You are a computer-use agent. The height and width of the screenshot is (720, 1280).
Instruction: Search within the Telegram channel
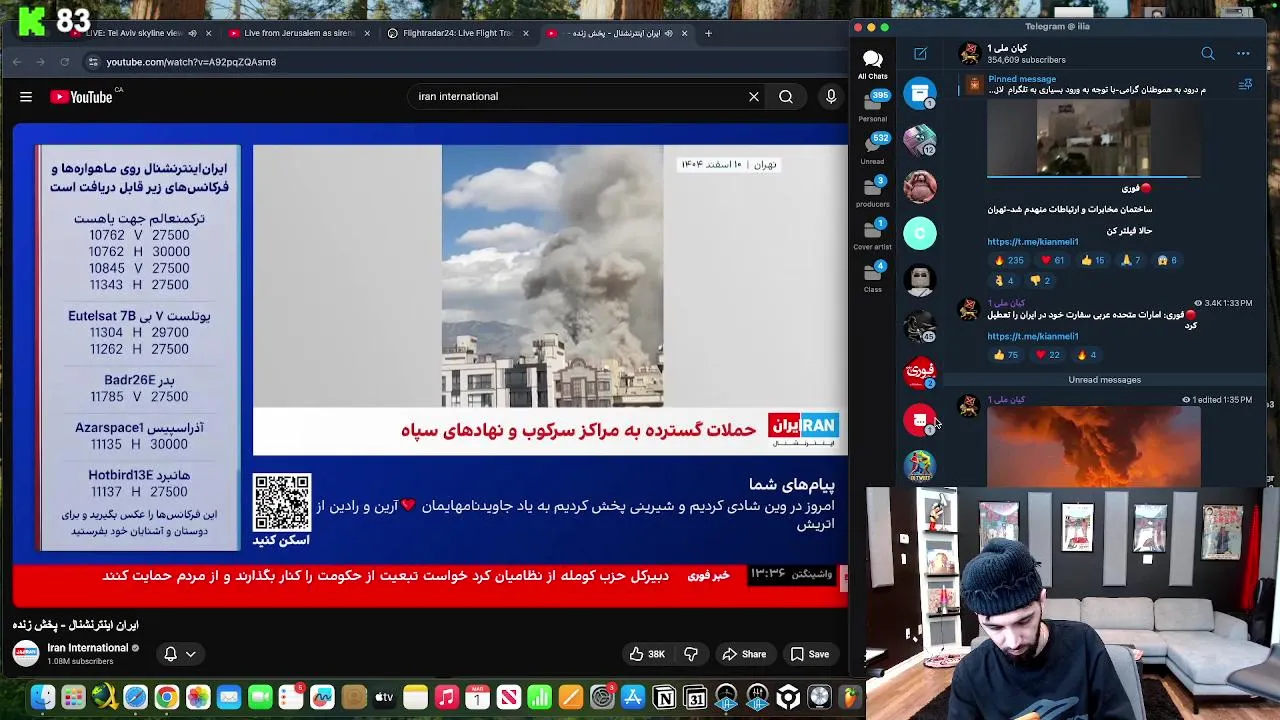[1208, 53]
